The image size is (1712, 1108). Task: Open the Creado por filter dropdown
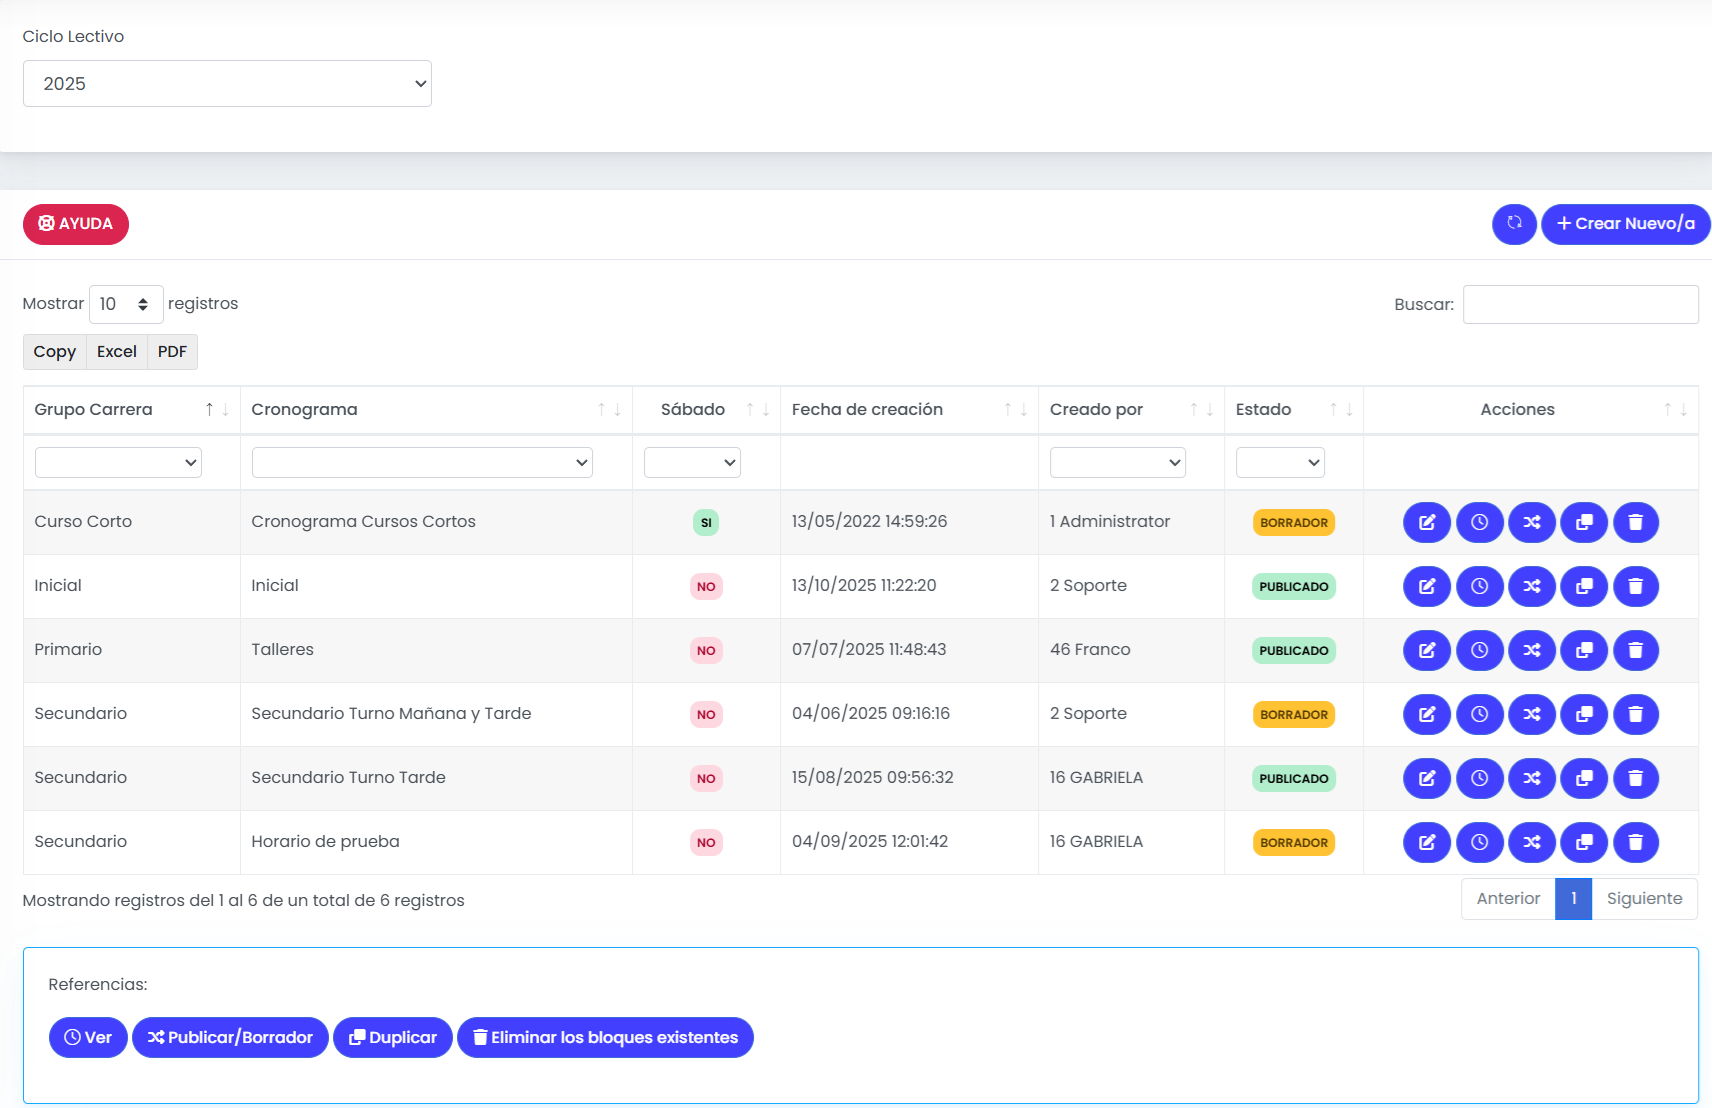[x=1117, y=462]
